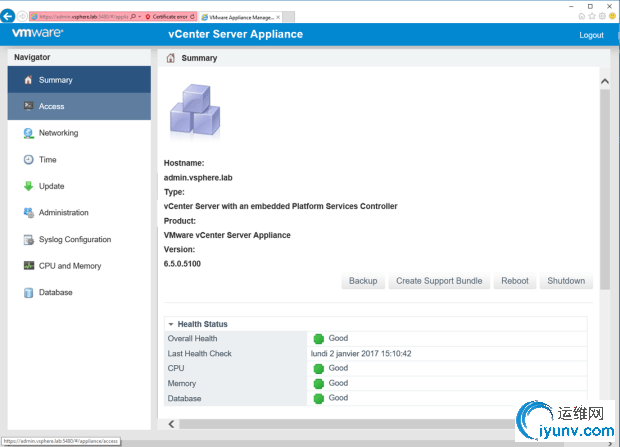620x447 pixels.
Task: Log out of the appliance
Action: pos(591,35)
